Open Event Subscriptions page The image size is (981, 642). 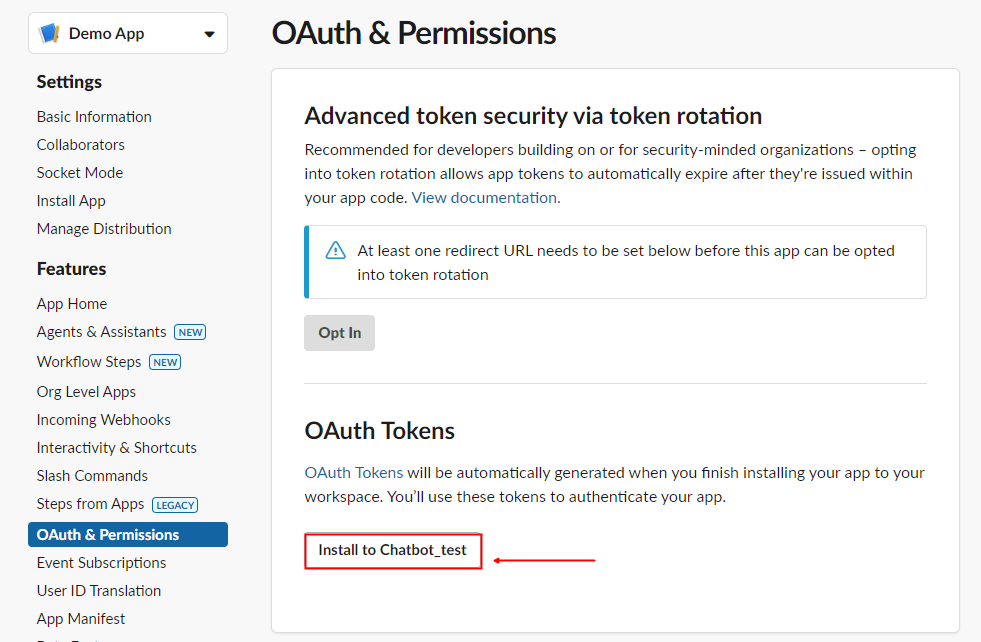102,563
